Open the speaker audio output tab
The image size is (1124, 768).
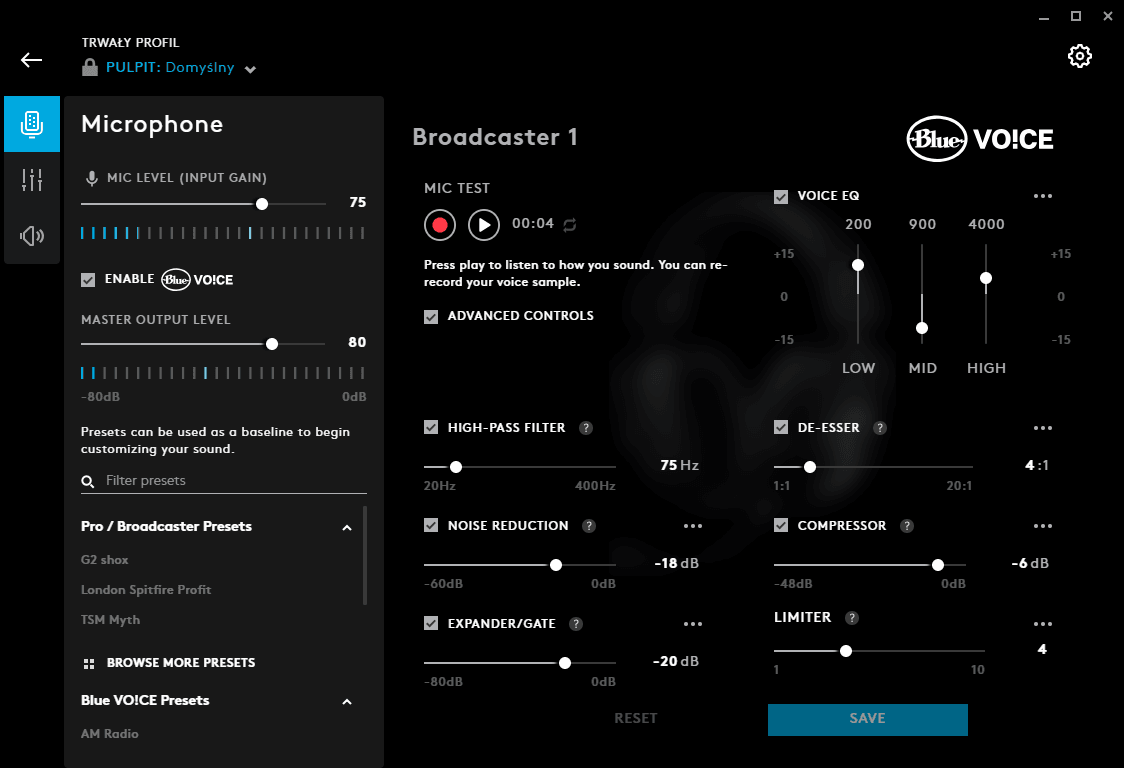tap(32, 235)
